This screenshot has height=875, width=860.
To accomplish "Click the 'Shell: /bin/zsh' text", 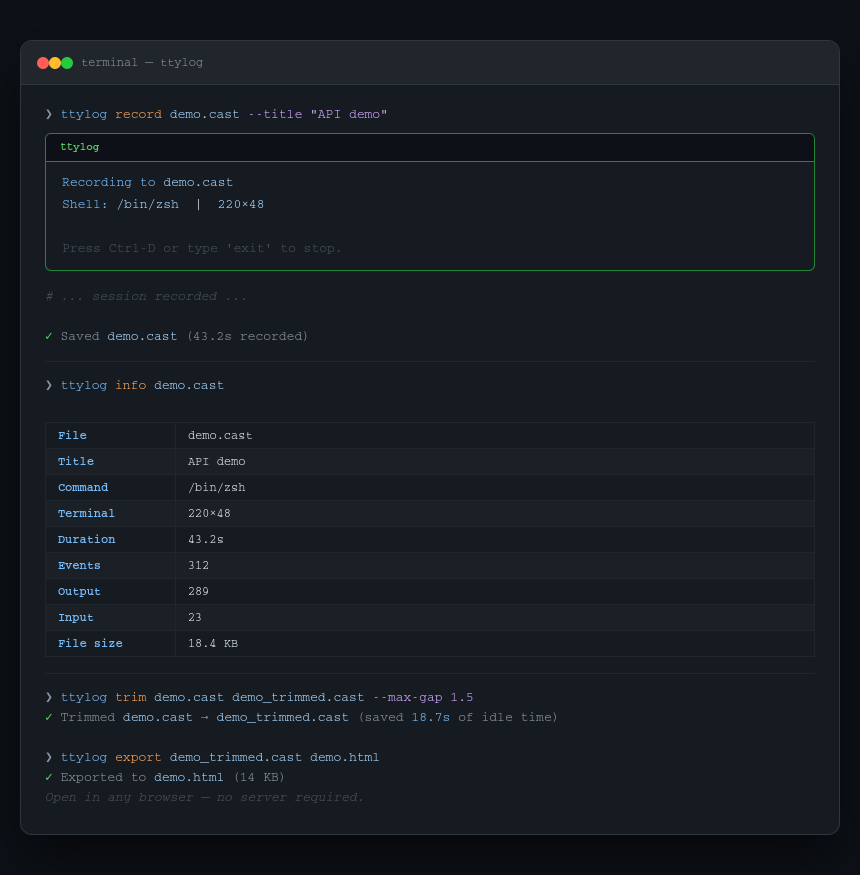I will [x=121, y=204].
